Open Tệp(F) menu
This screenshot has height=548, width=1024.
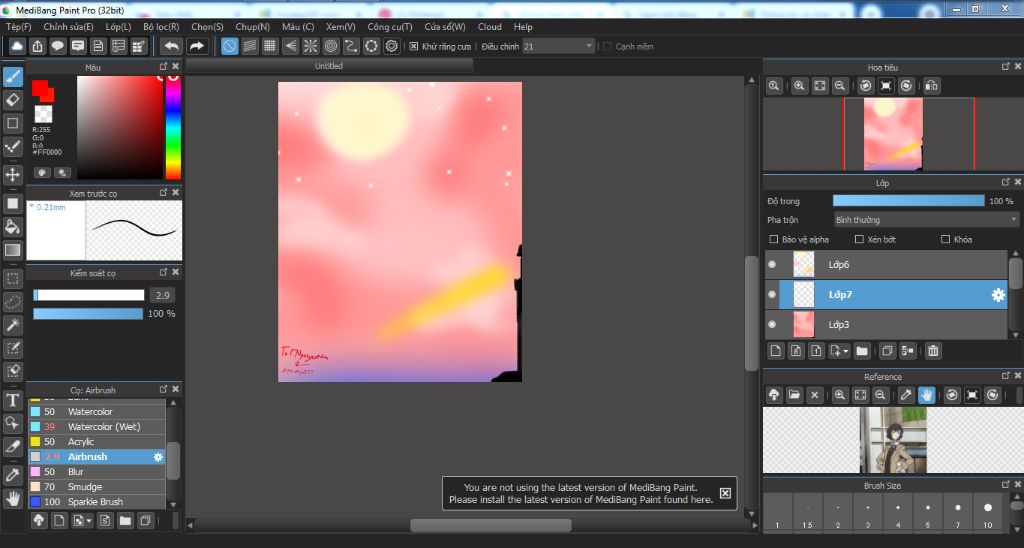[18, 27]
